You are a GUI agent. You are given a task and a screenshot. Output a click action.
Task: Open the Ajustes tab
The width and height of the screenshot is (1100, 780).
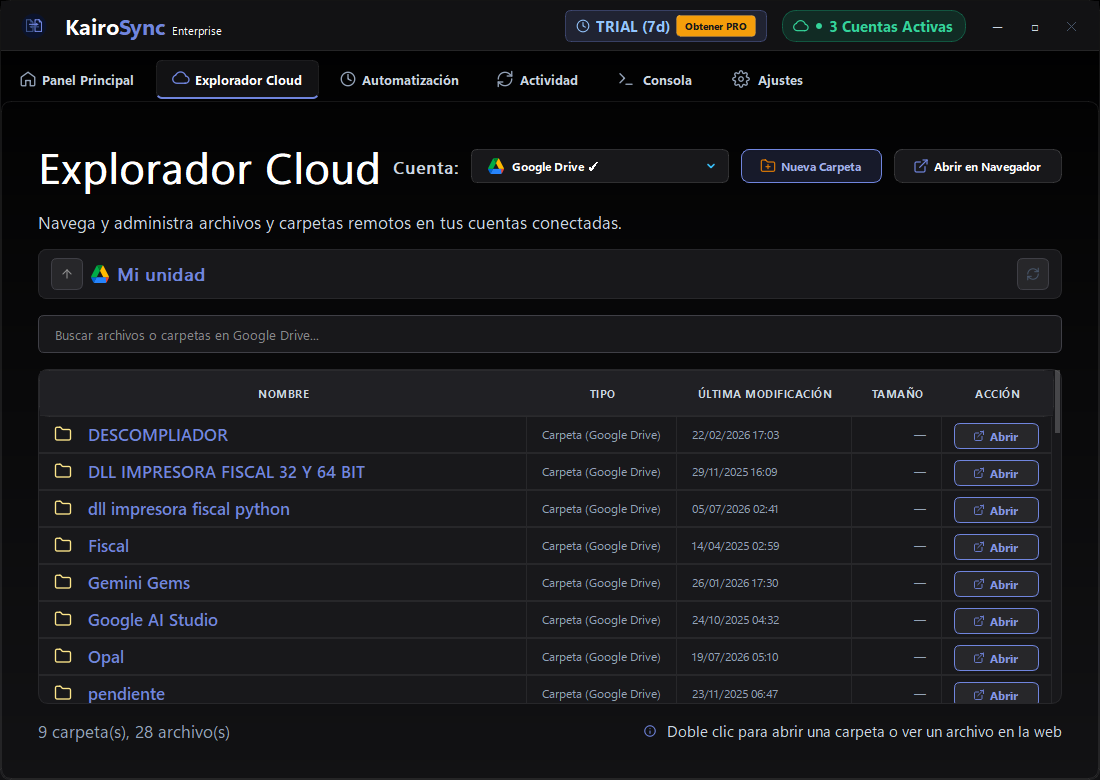[767, 80]
